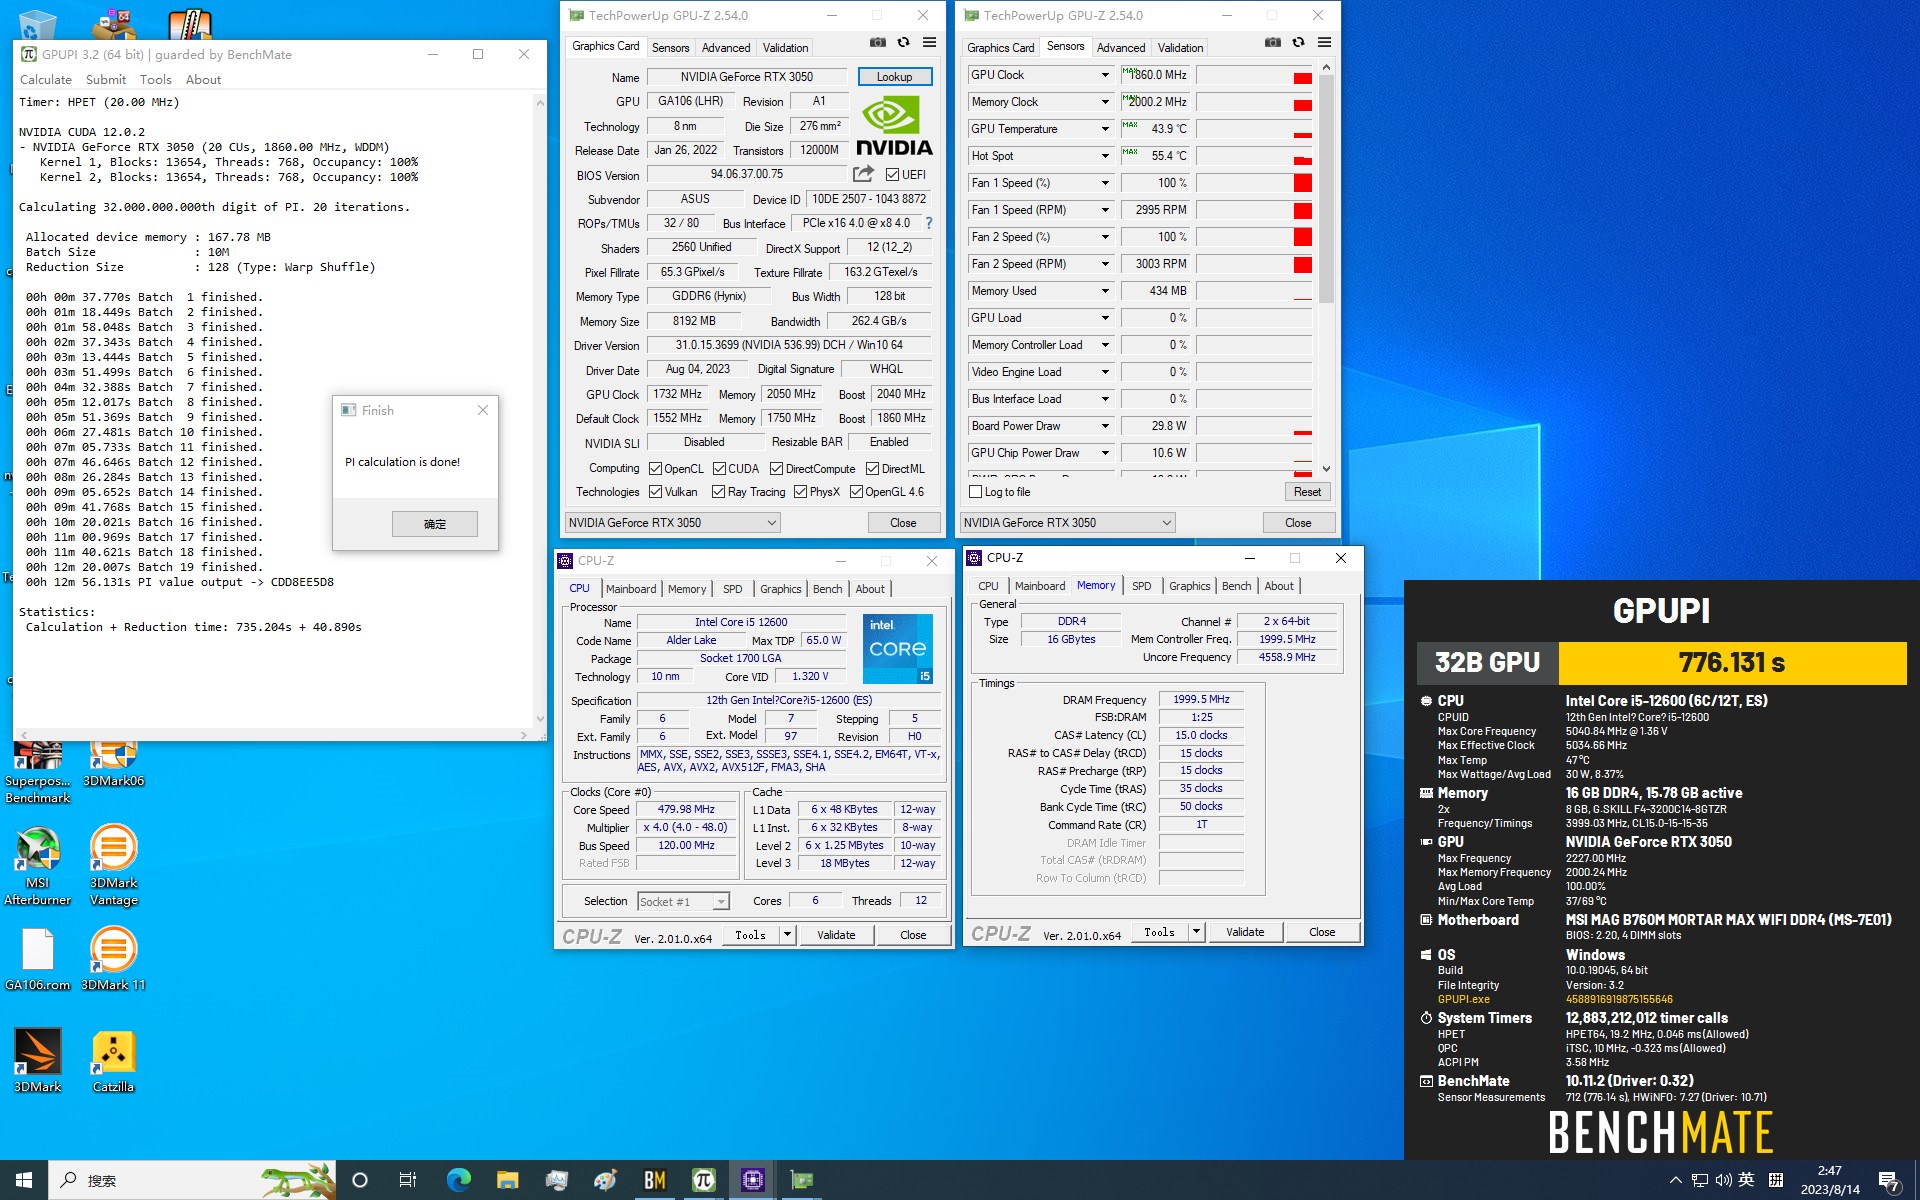Toggle Ray Tracing checkbox
Viewport: 1920px width, 1200px height.
pos(718,491)
